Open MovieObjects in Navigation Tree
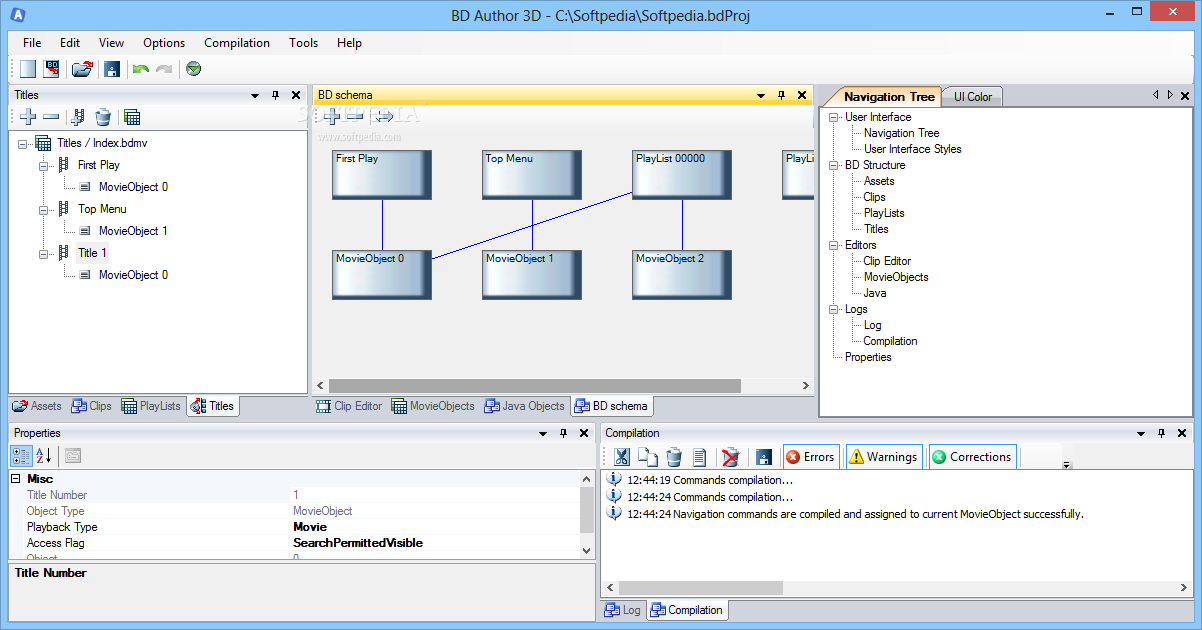Image resolution: width=1202 pixels, height=630 pixels. 896,277
